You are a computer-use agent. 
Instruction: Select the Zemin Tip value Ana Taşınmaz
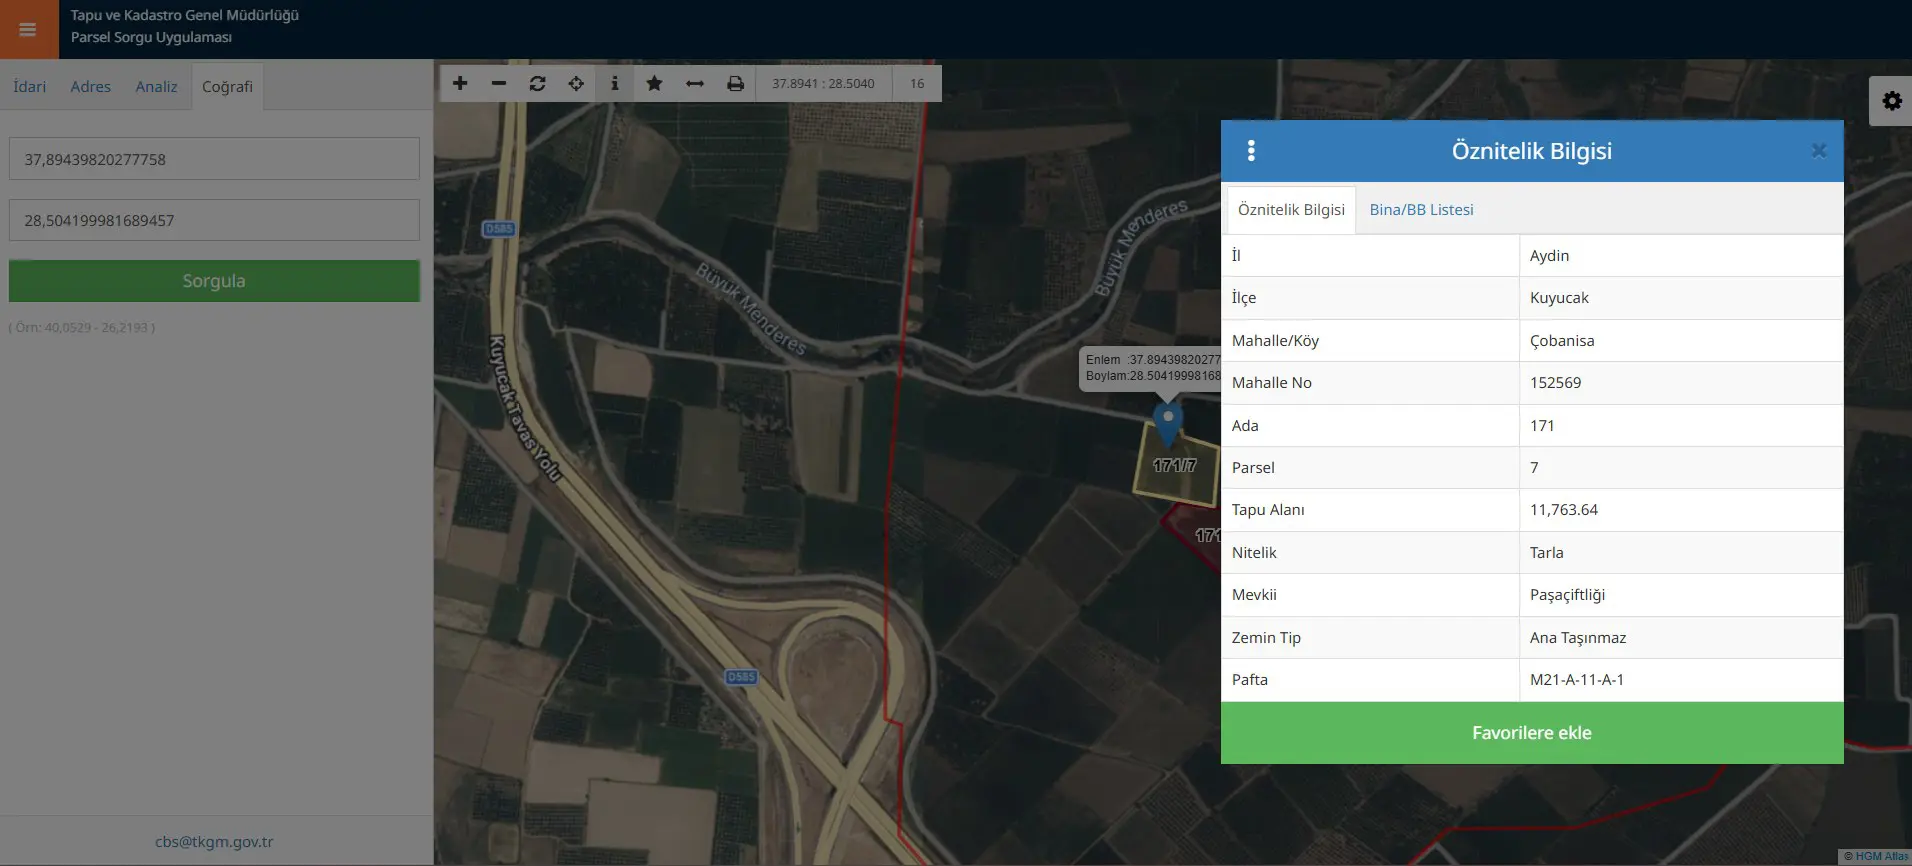(1681, 638)
